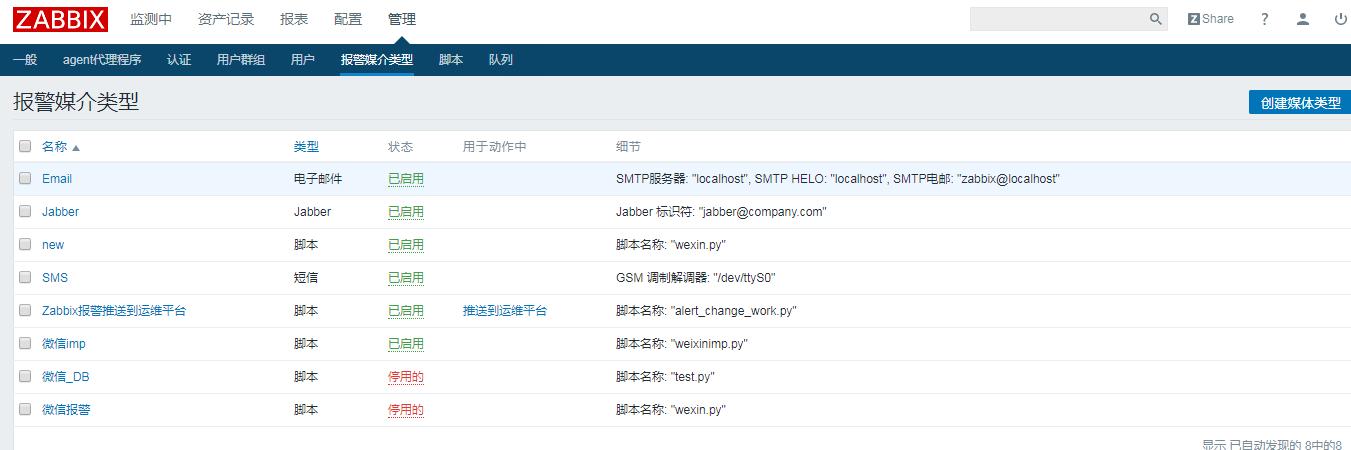Click the Jabber 标识符 detail text
Viewport: 1351px width, 450px height.
[721, 212]
